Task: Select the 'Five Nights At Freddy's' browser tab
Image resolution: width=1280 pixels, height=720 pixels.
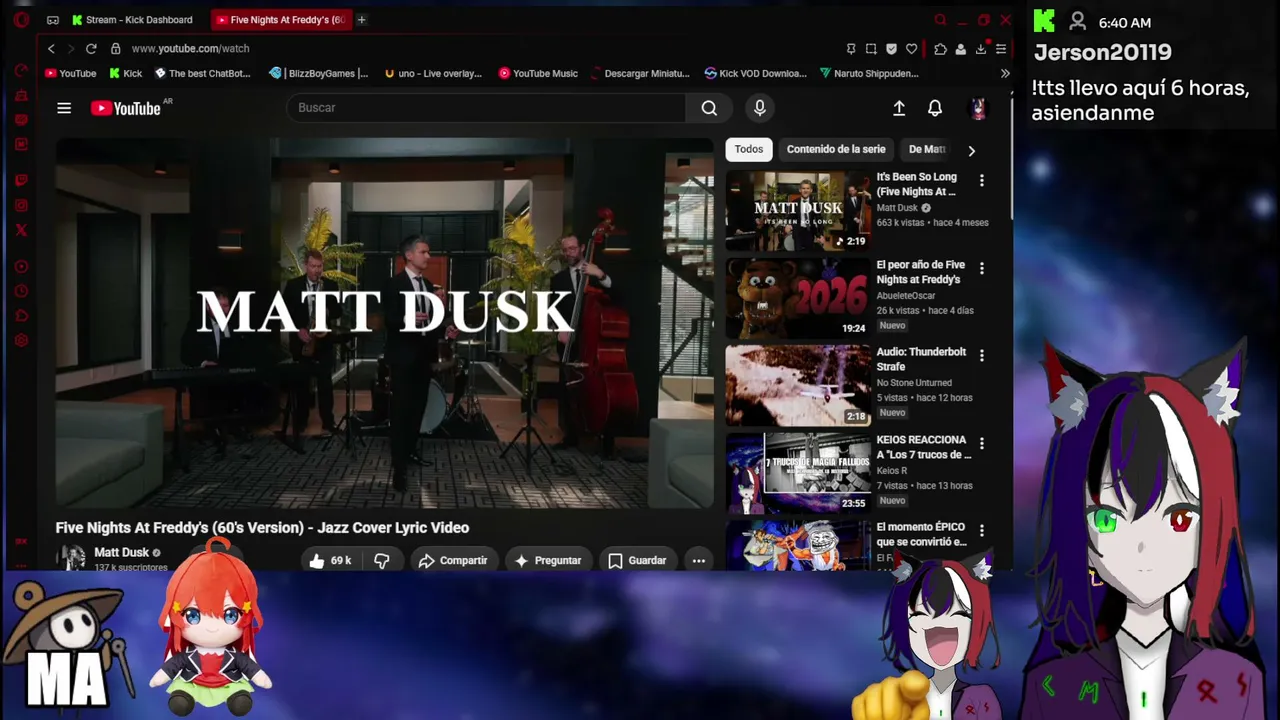Action: tap(281, 20)
